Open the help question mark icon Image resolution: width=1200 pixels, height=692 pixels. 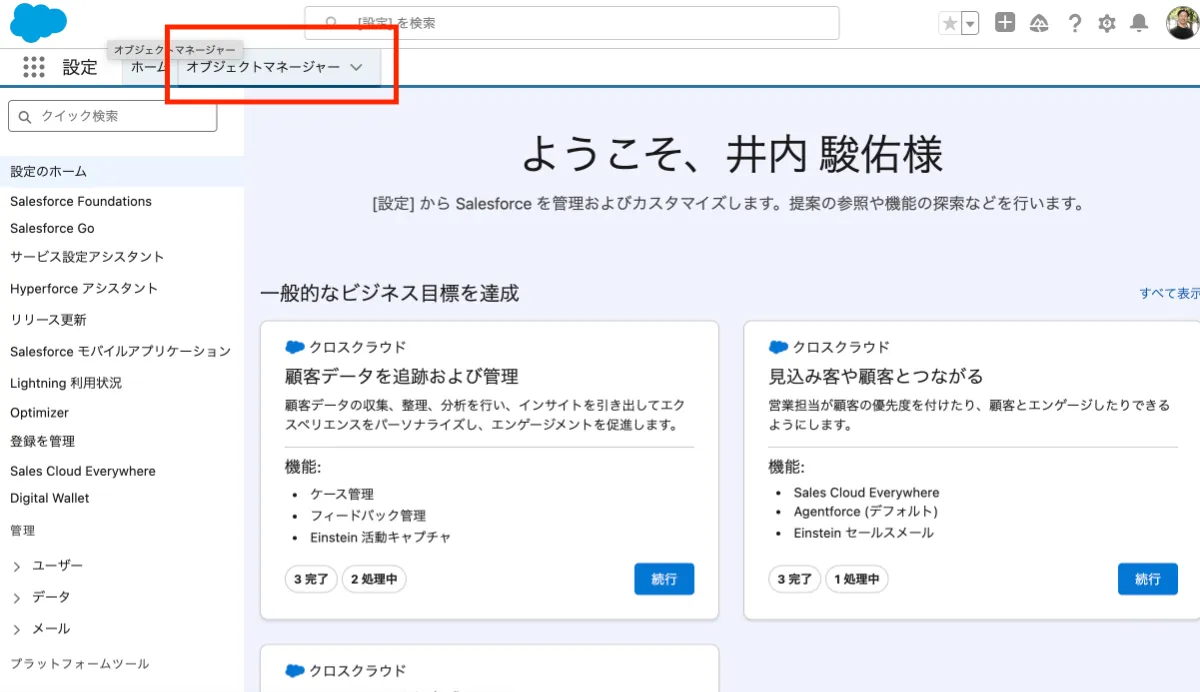pyautogui.click(x=1073, y=22)
